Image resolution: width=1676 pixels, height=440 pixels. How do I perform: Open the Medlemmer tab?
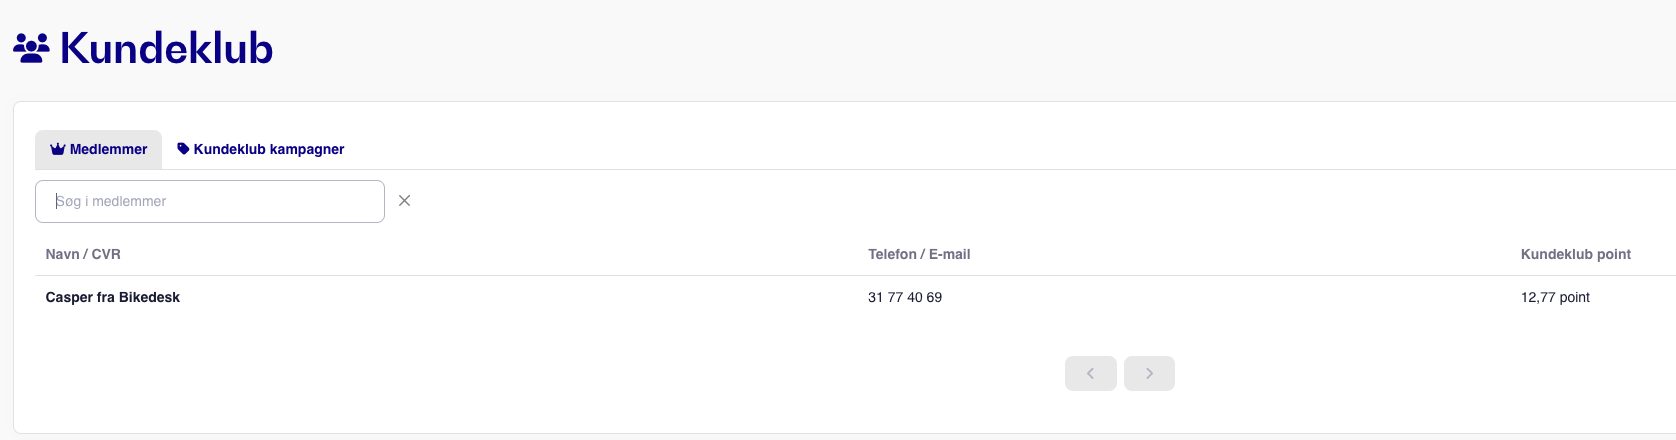pos(98,149)
